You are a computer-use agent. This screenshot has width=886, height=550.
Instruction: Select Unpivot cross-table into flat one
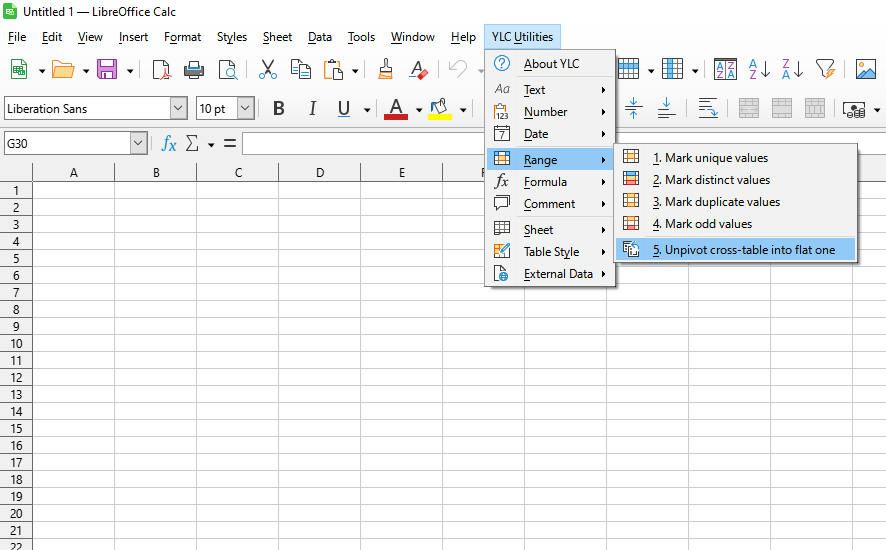coord(743,250)
